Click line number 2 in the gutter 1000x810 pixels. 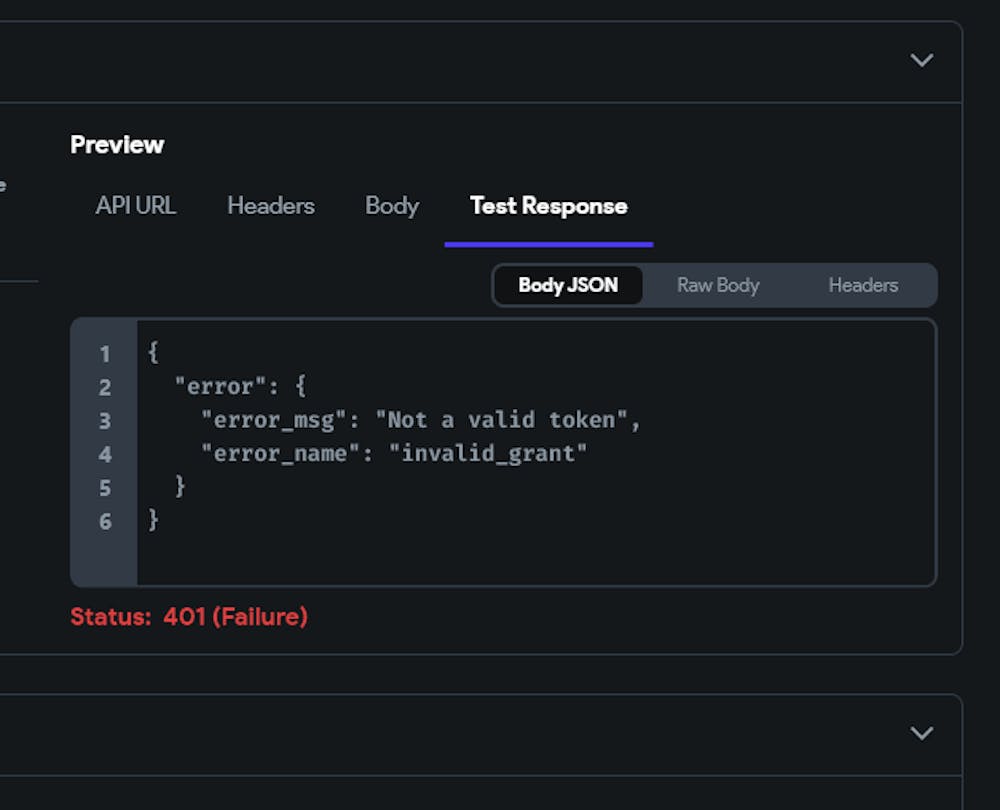click(x=104, y=387)
